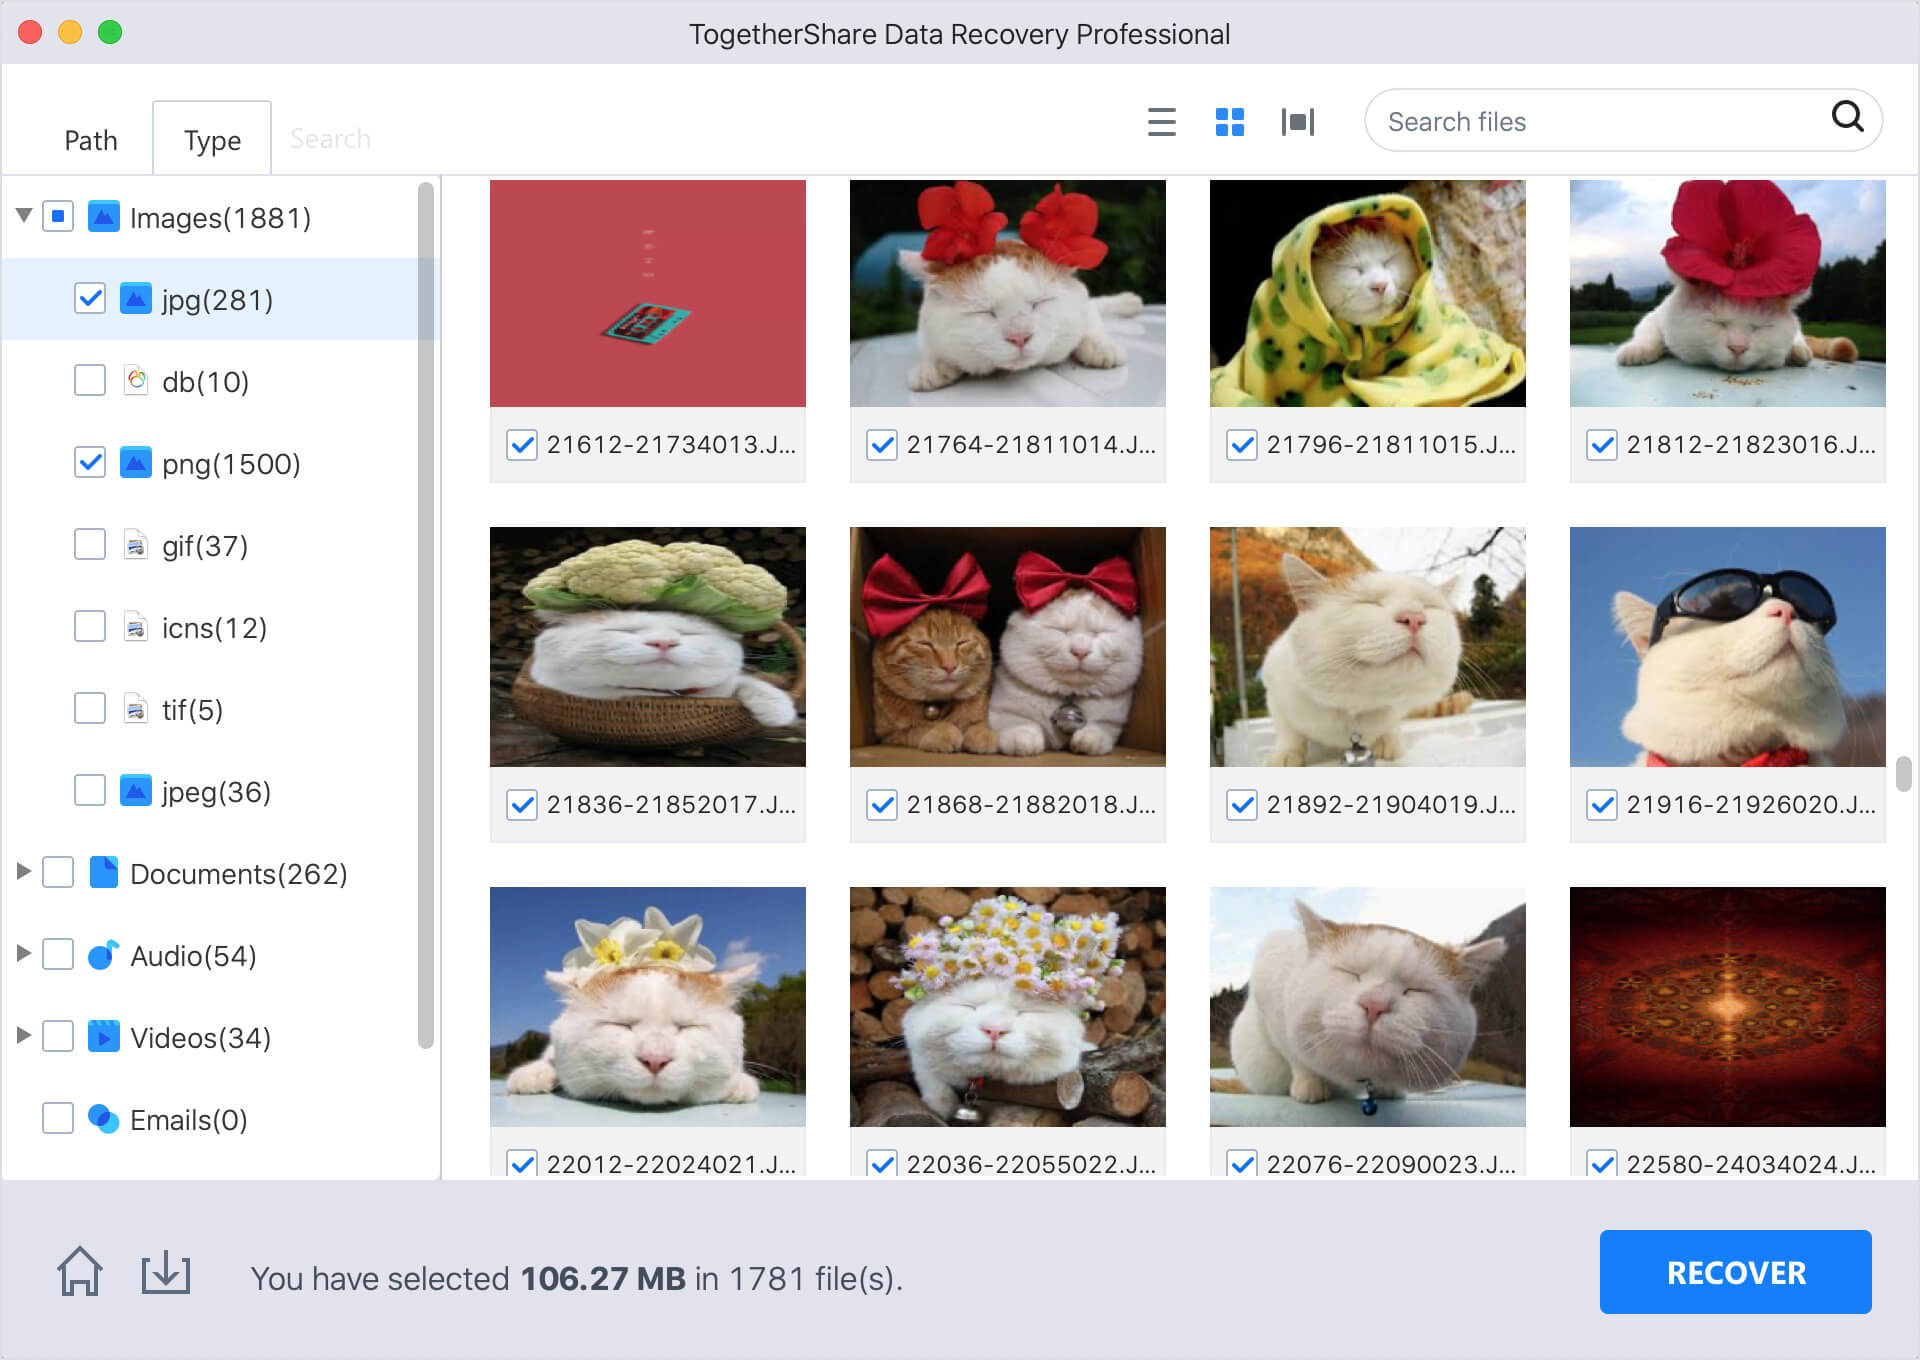Toggle the png(1500) checkbox off
1920x1360 pixels.
coord(90,464)
